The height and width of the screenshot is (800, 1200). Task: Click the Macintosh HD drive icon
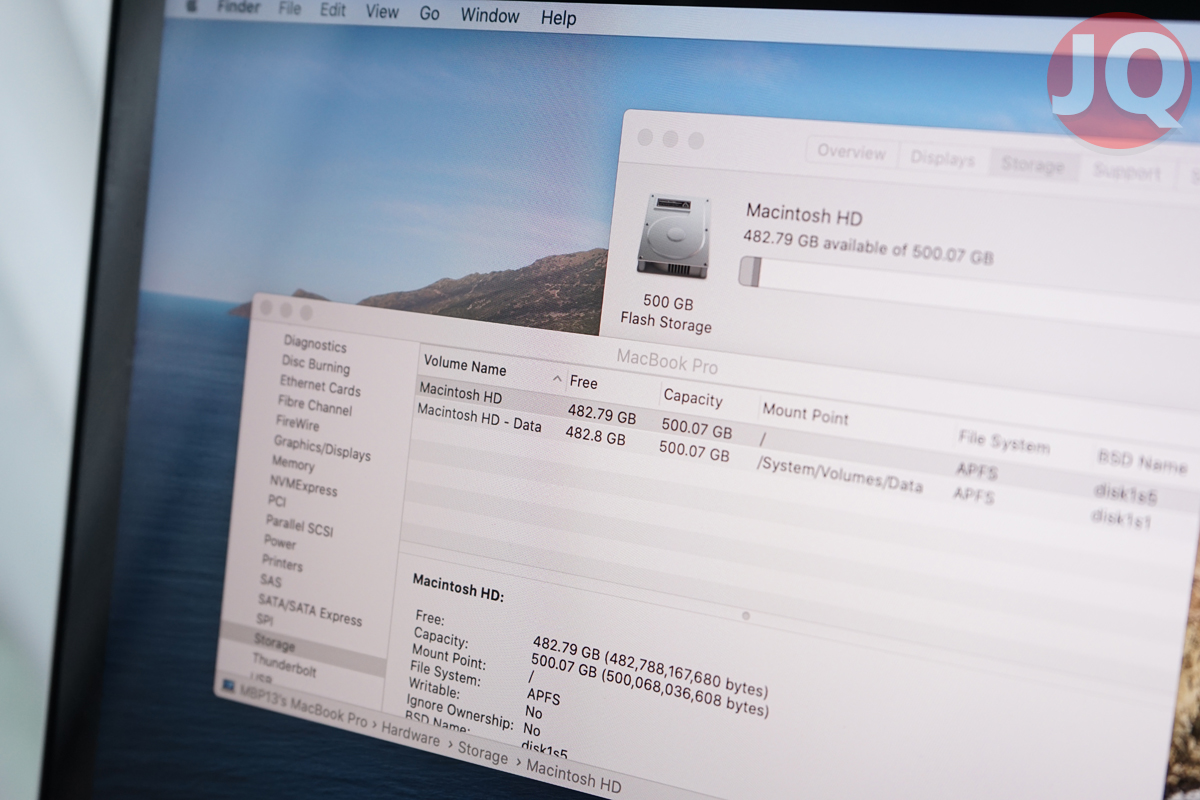pos(673,237)
